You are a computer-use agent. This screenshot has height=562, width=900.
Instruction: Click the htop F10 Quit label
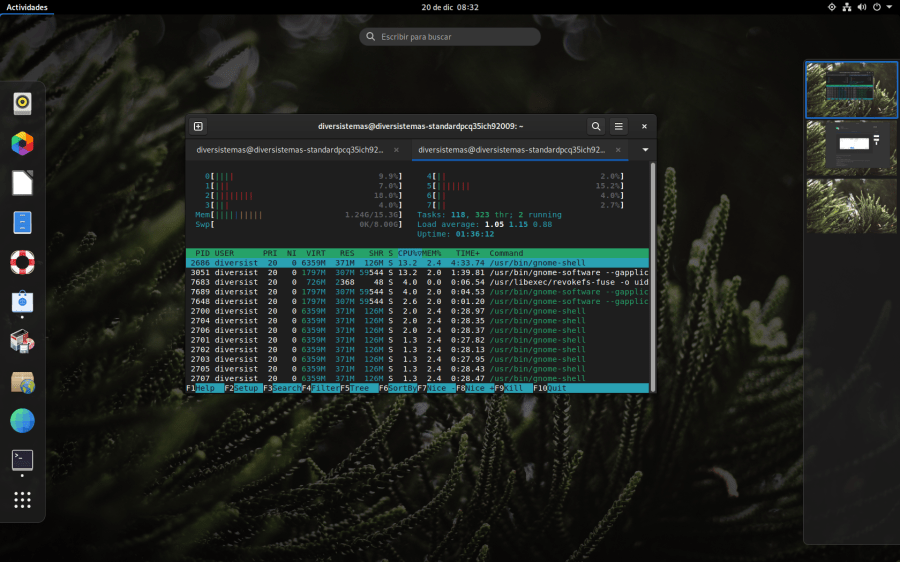click(x=548, y=388)
